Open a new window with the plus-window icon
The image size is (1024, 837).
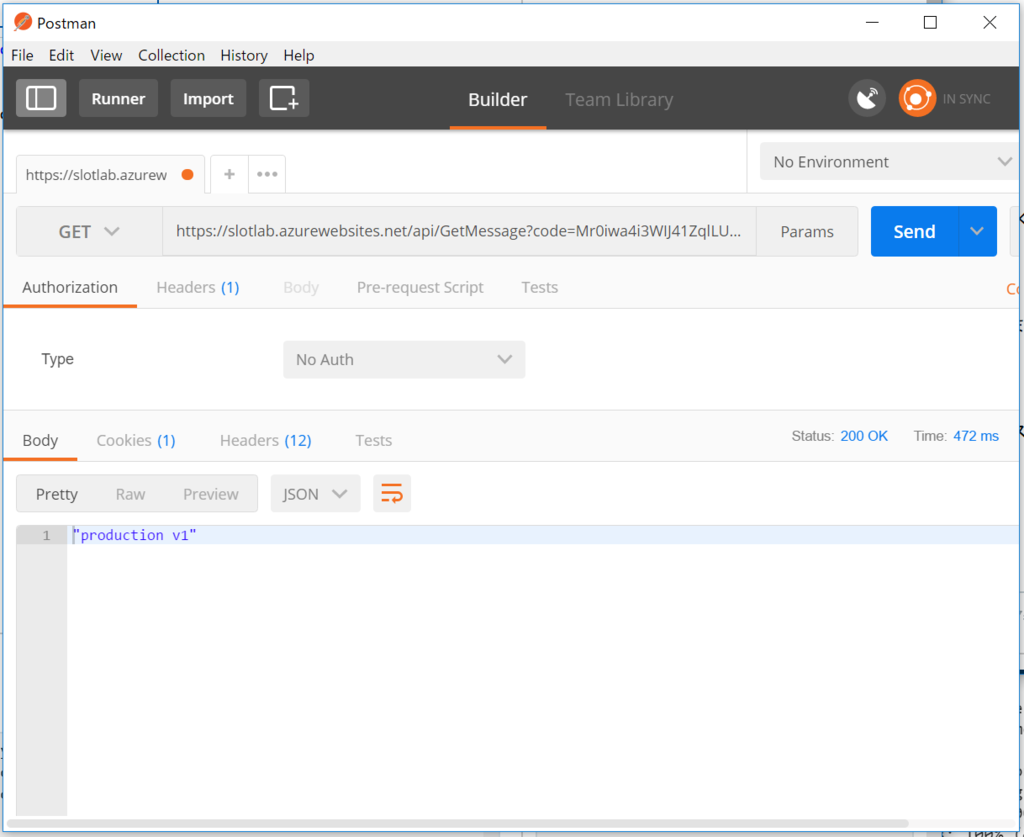(284, 99)
